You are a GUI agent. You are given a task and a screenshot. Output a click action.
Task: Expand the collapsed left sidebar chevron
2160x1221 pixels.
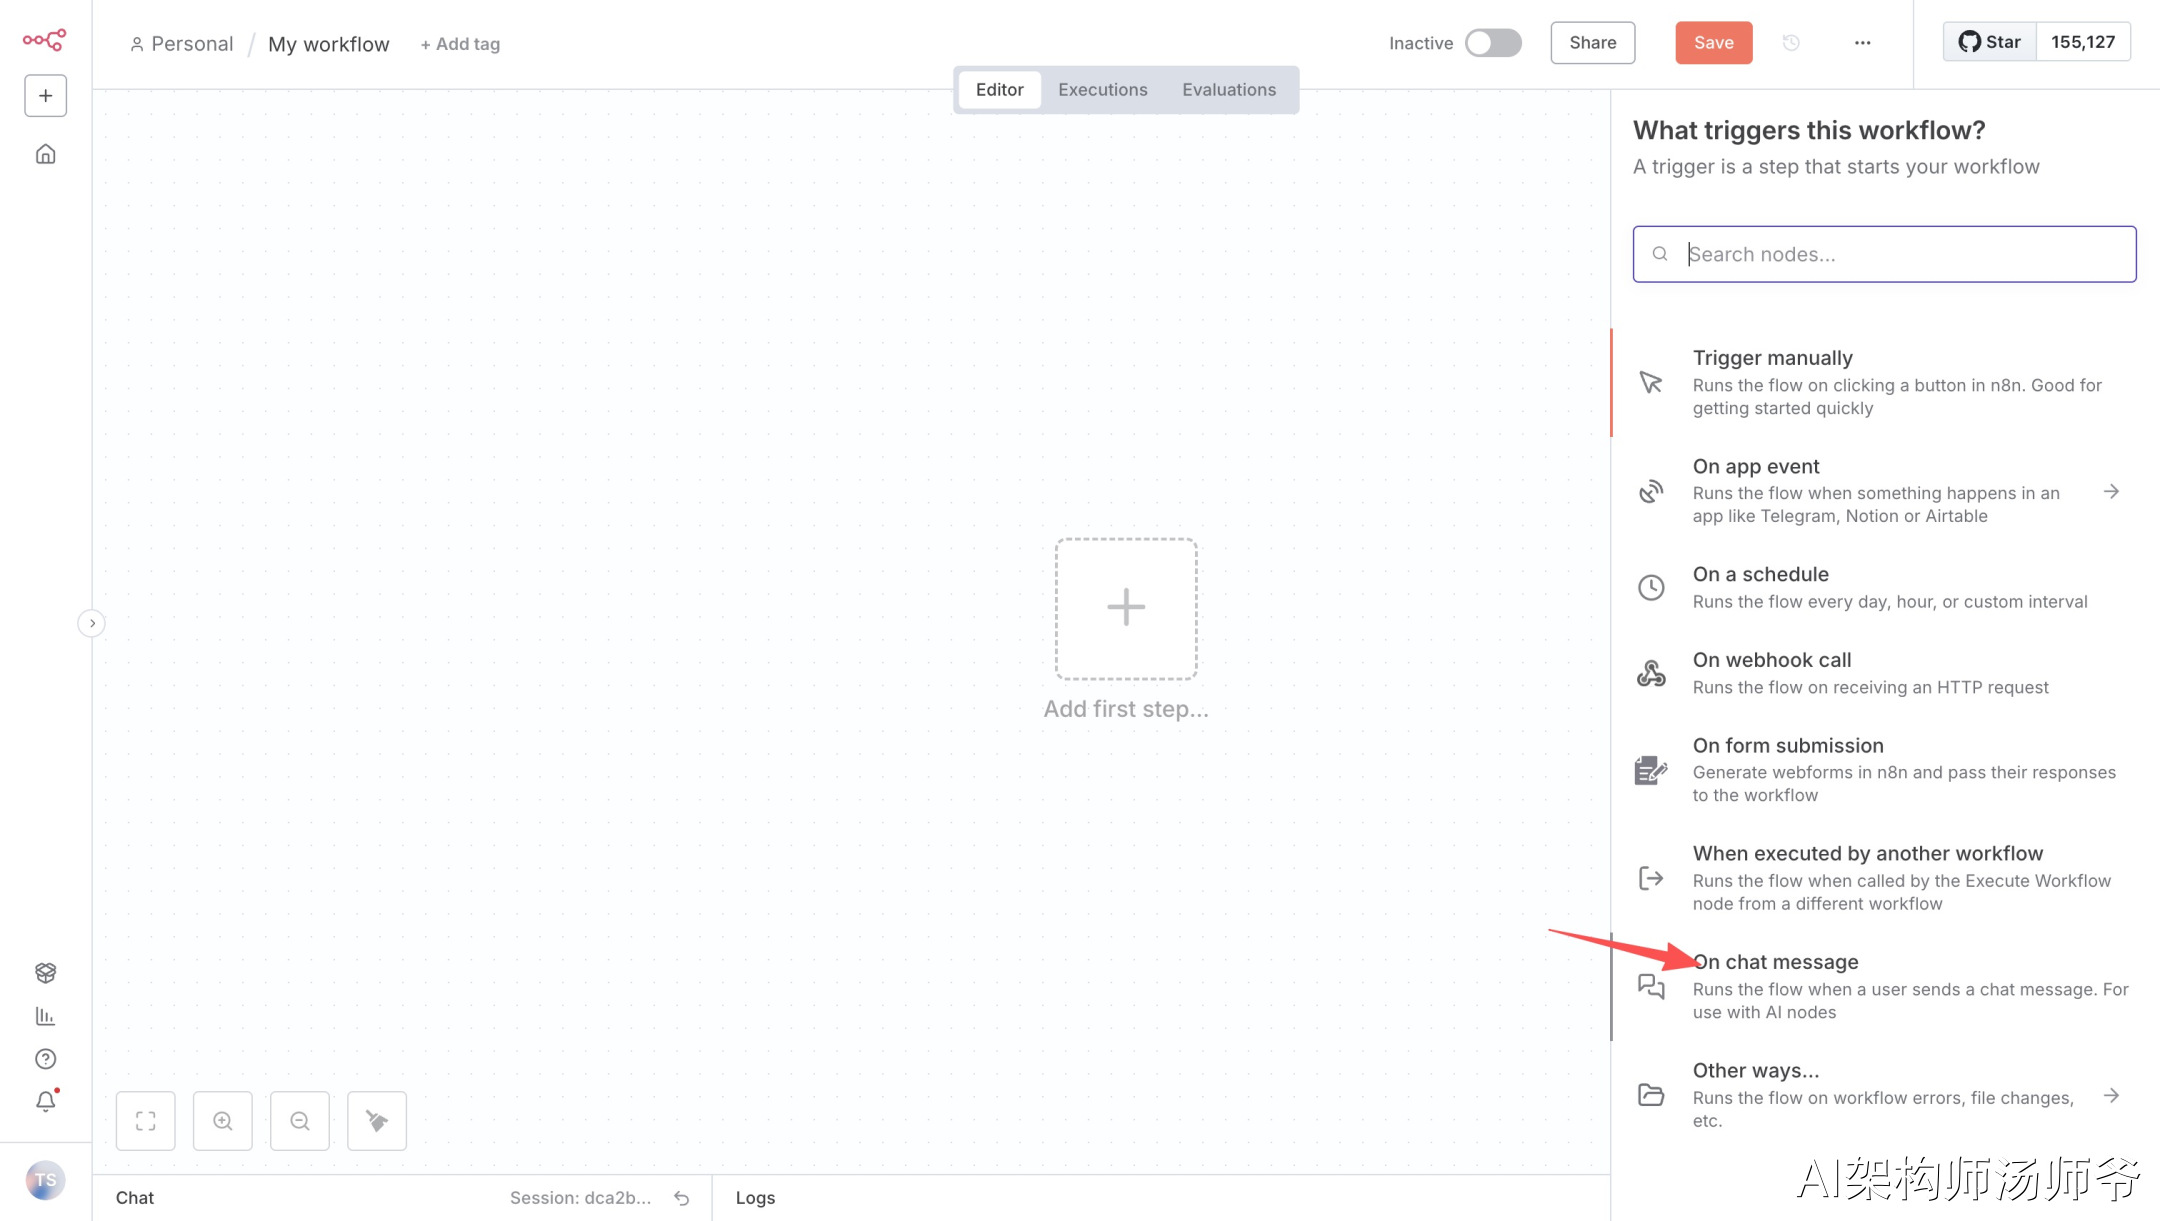[x=92, y=623]
